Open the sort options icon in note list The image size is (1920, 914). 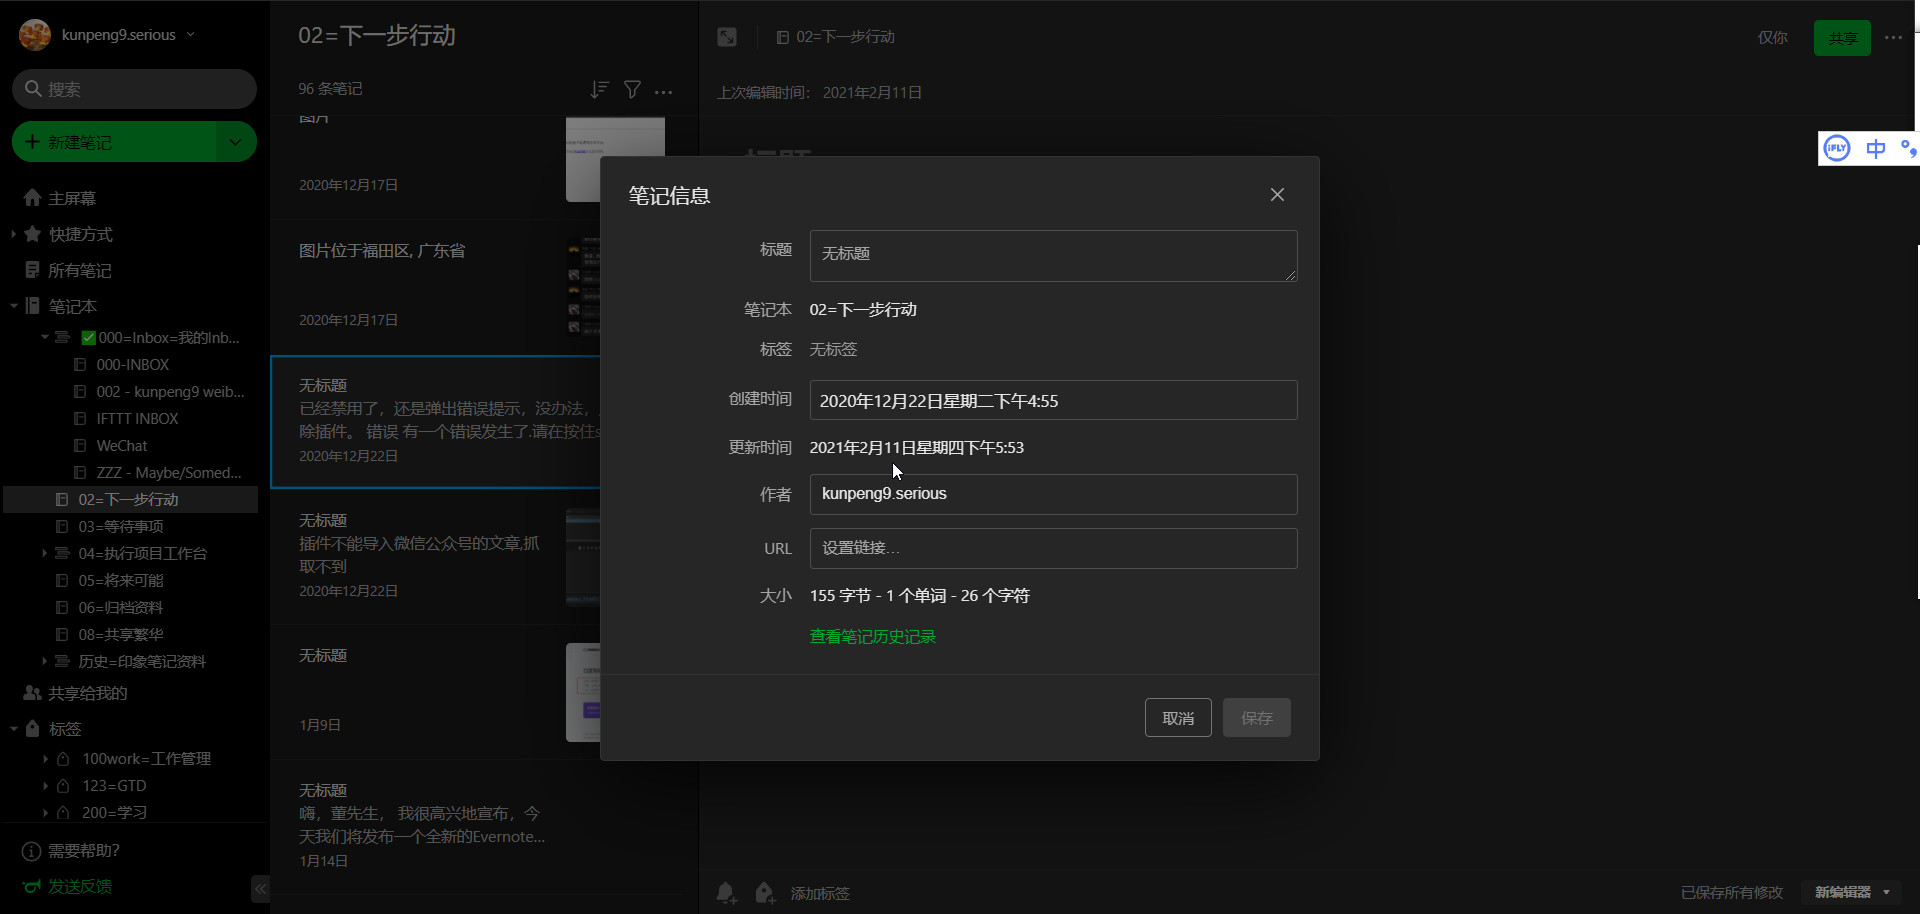coord(598,89)
